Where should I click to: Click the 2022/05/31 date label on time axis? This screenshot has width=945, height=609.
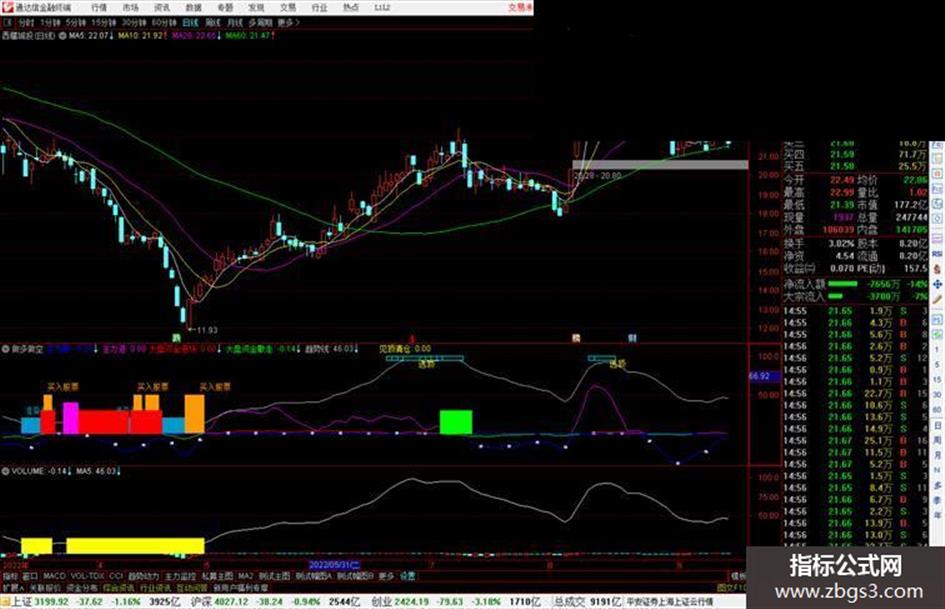click(334, 565)
